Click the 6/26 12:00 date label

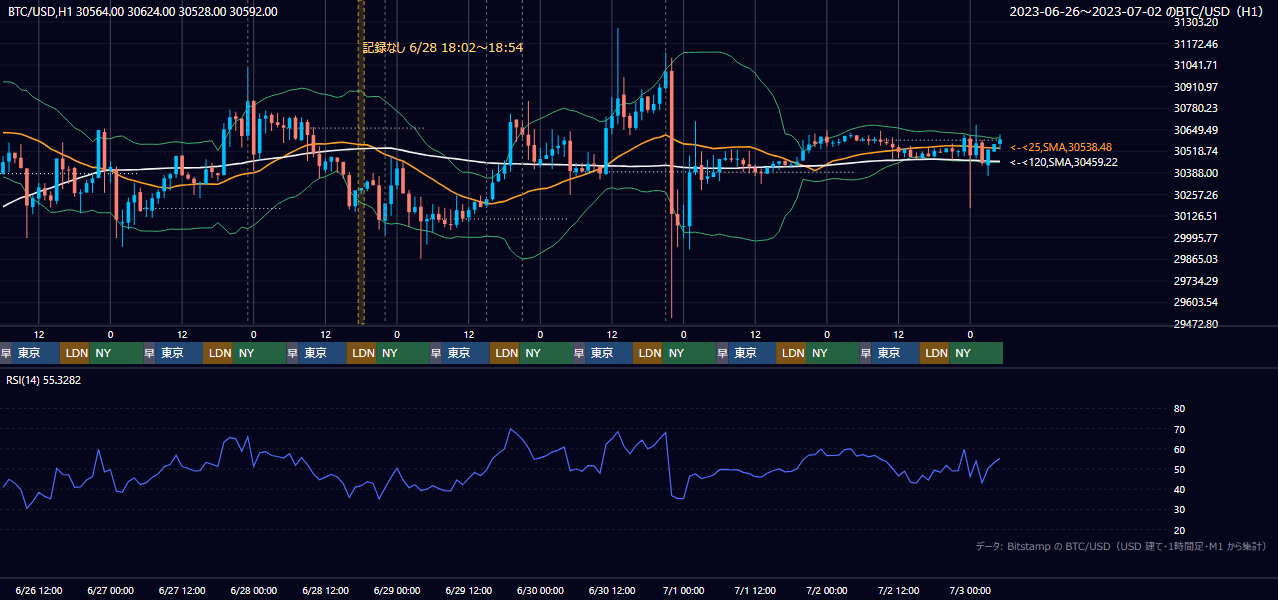point(39,591)
